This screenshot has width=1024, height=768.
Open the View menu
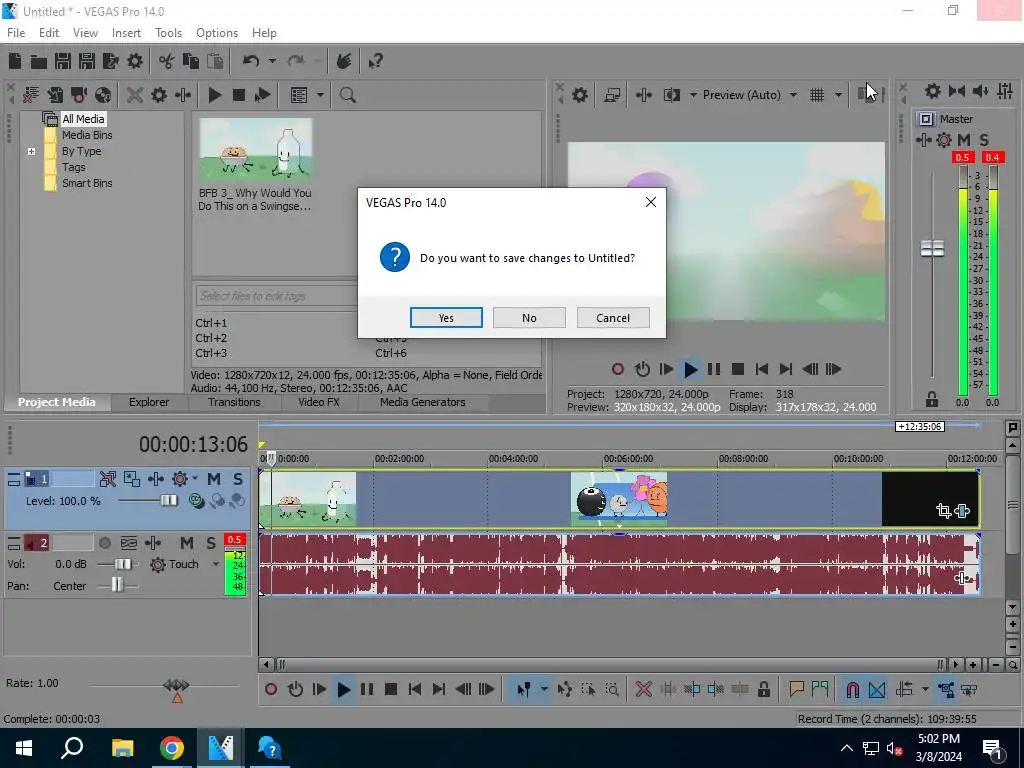pos(85,33)
